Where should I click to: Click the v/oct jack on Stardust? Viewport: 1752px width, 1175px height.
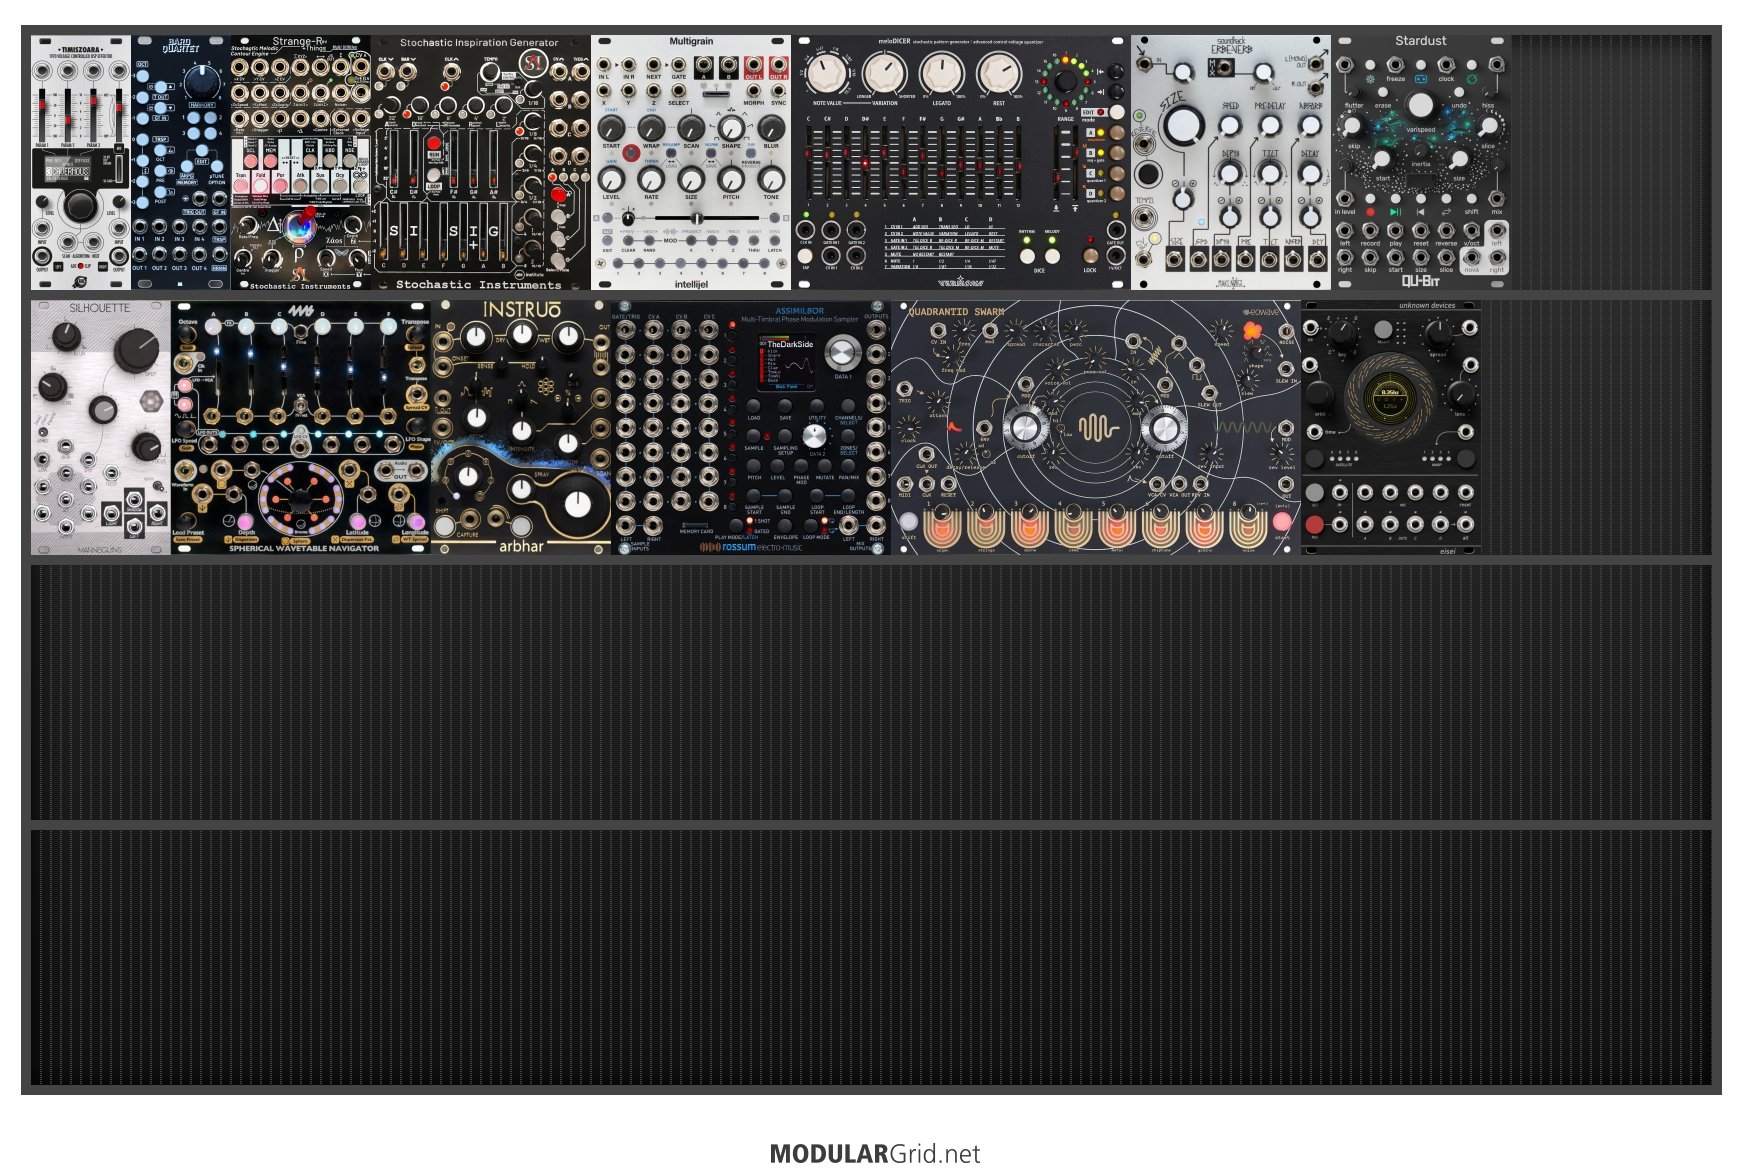pos(1471,230)
